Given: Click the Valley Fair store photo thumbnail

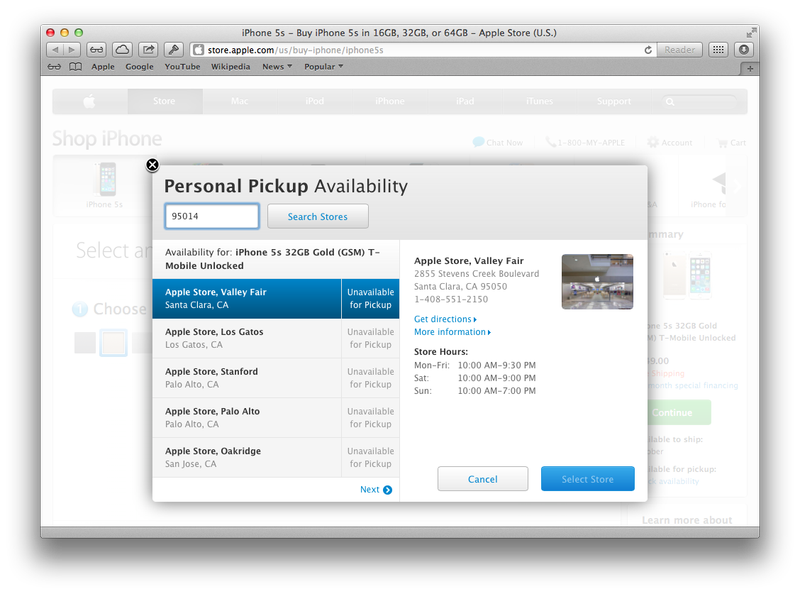Looking at the screenshot, I should 597,282.
